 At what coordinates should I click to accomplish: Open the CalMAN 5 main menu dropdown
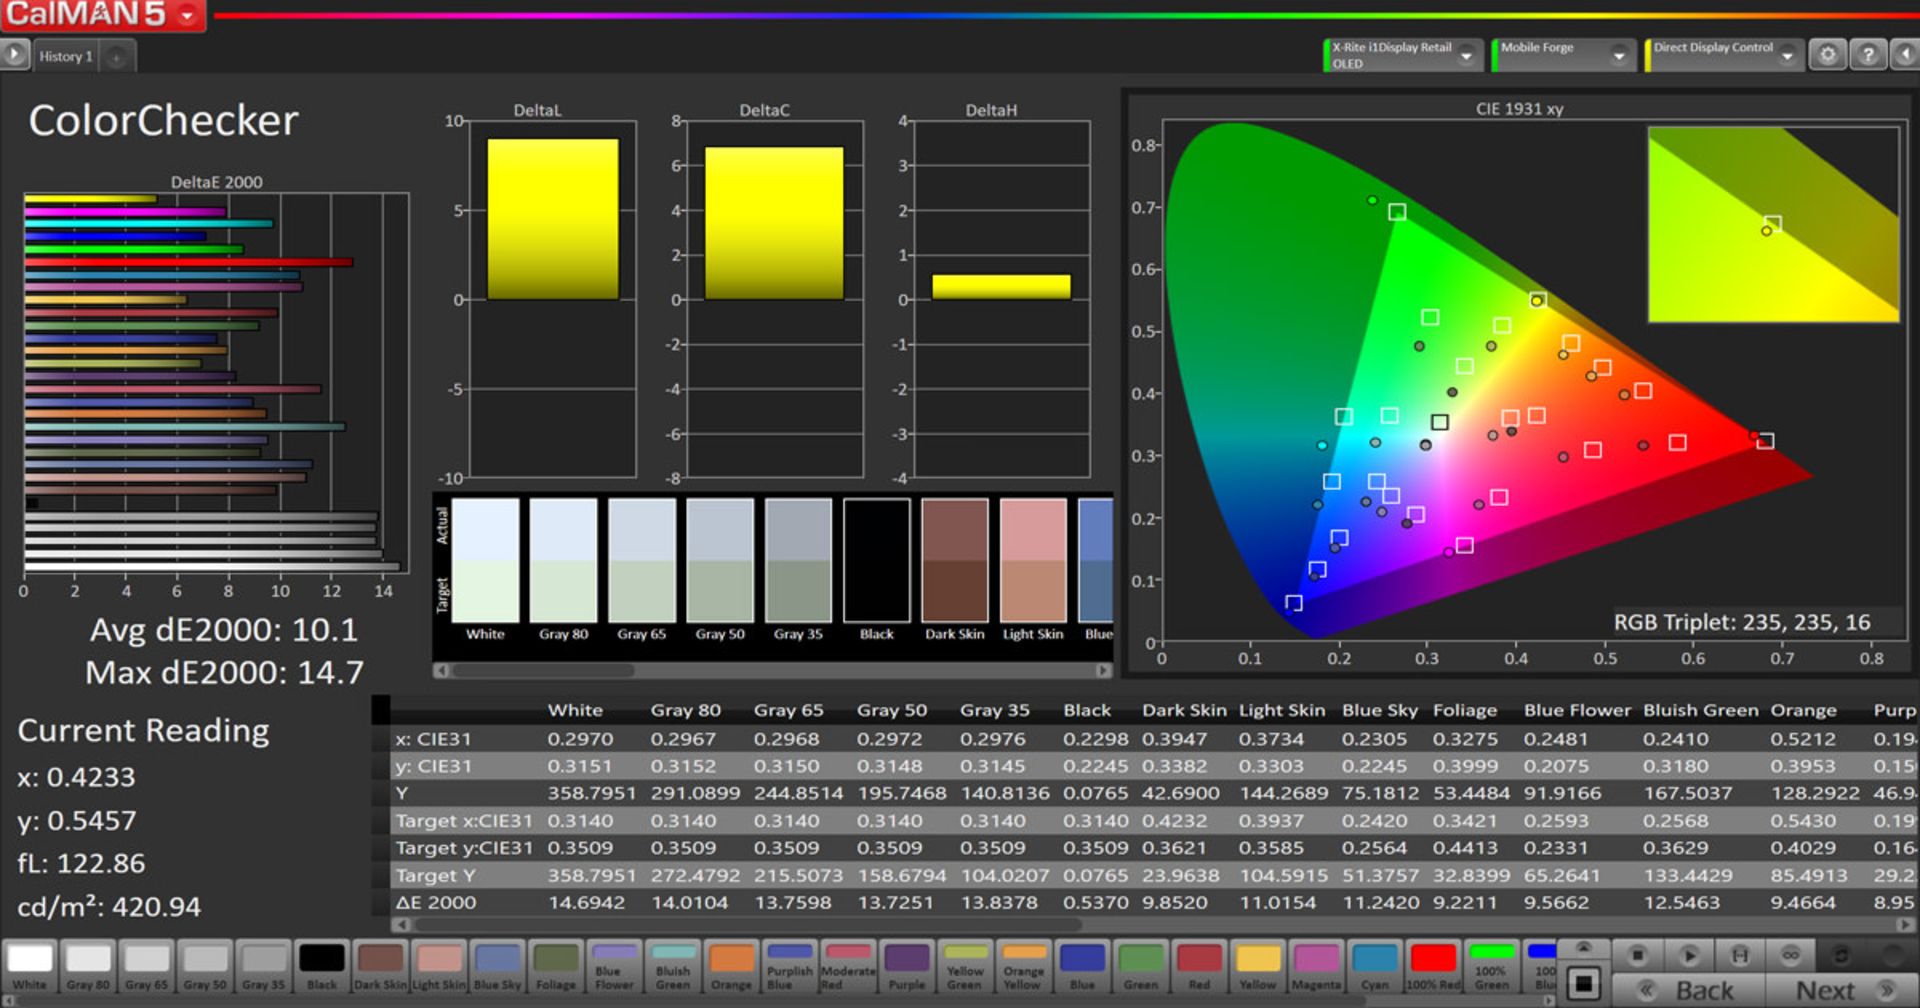click(187, 15)
